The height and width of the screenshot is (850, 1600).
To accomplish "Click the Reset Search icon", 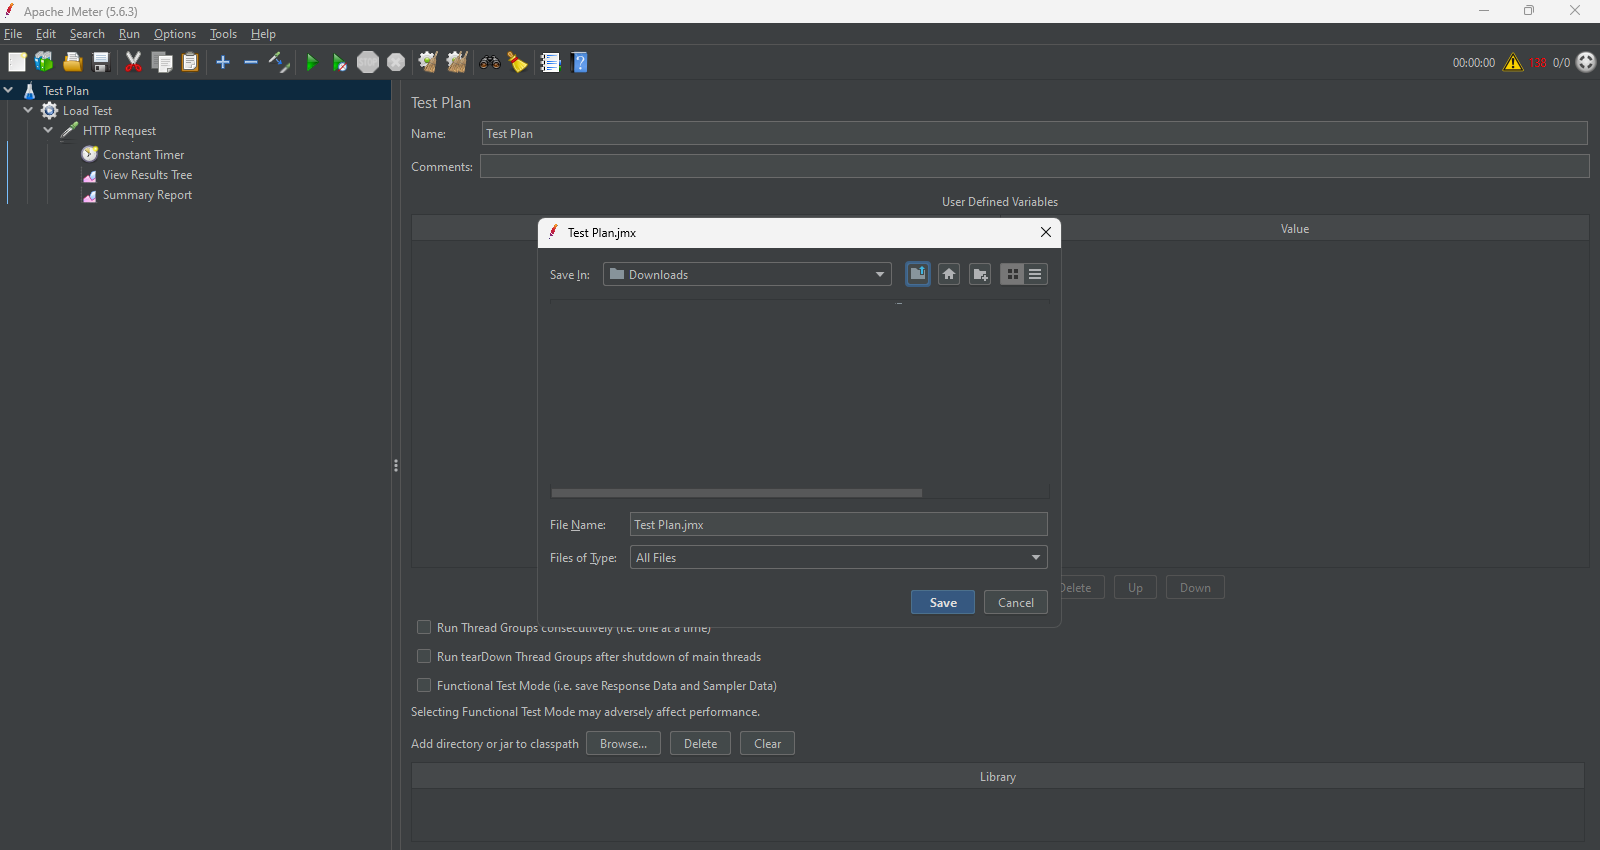I will click(517, 62).
